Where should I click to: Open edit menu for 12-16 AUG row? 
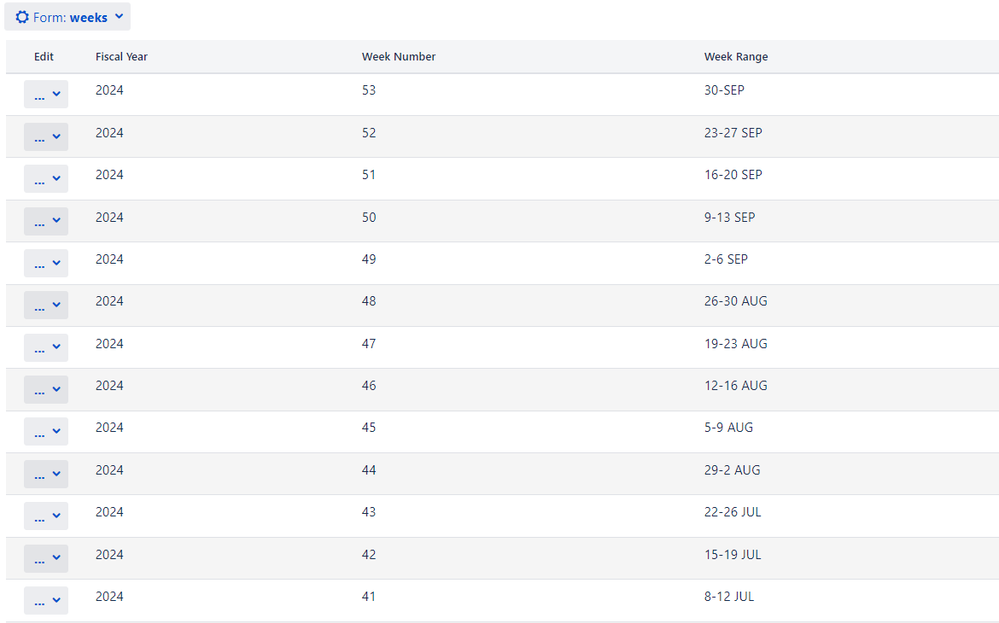[46, 389]
